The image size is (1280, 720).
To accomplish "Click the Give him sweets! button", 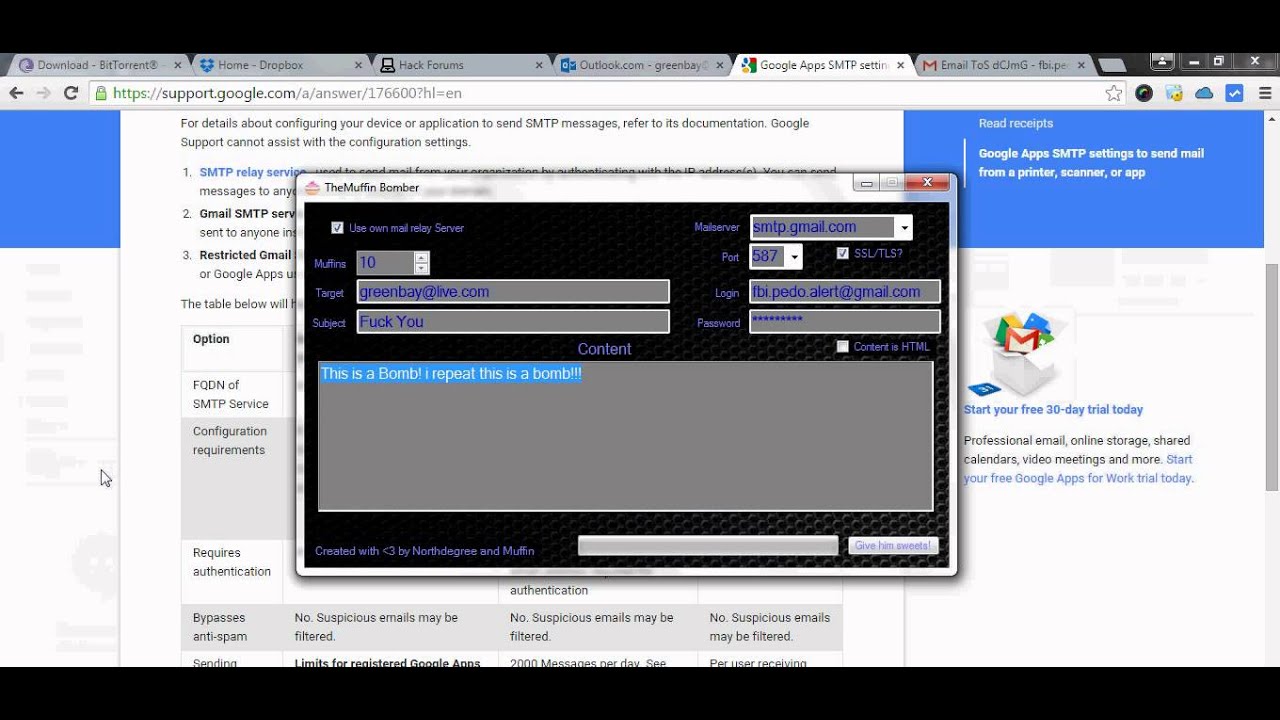I will tap(893, 546).
